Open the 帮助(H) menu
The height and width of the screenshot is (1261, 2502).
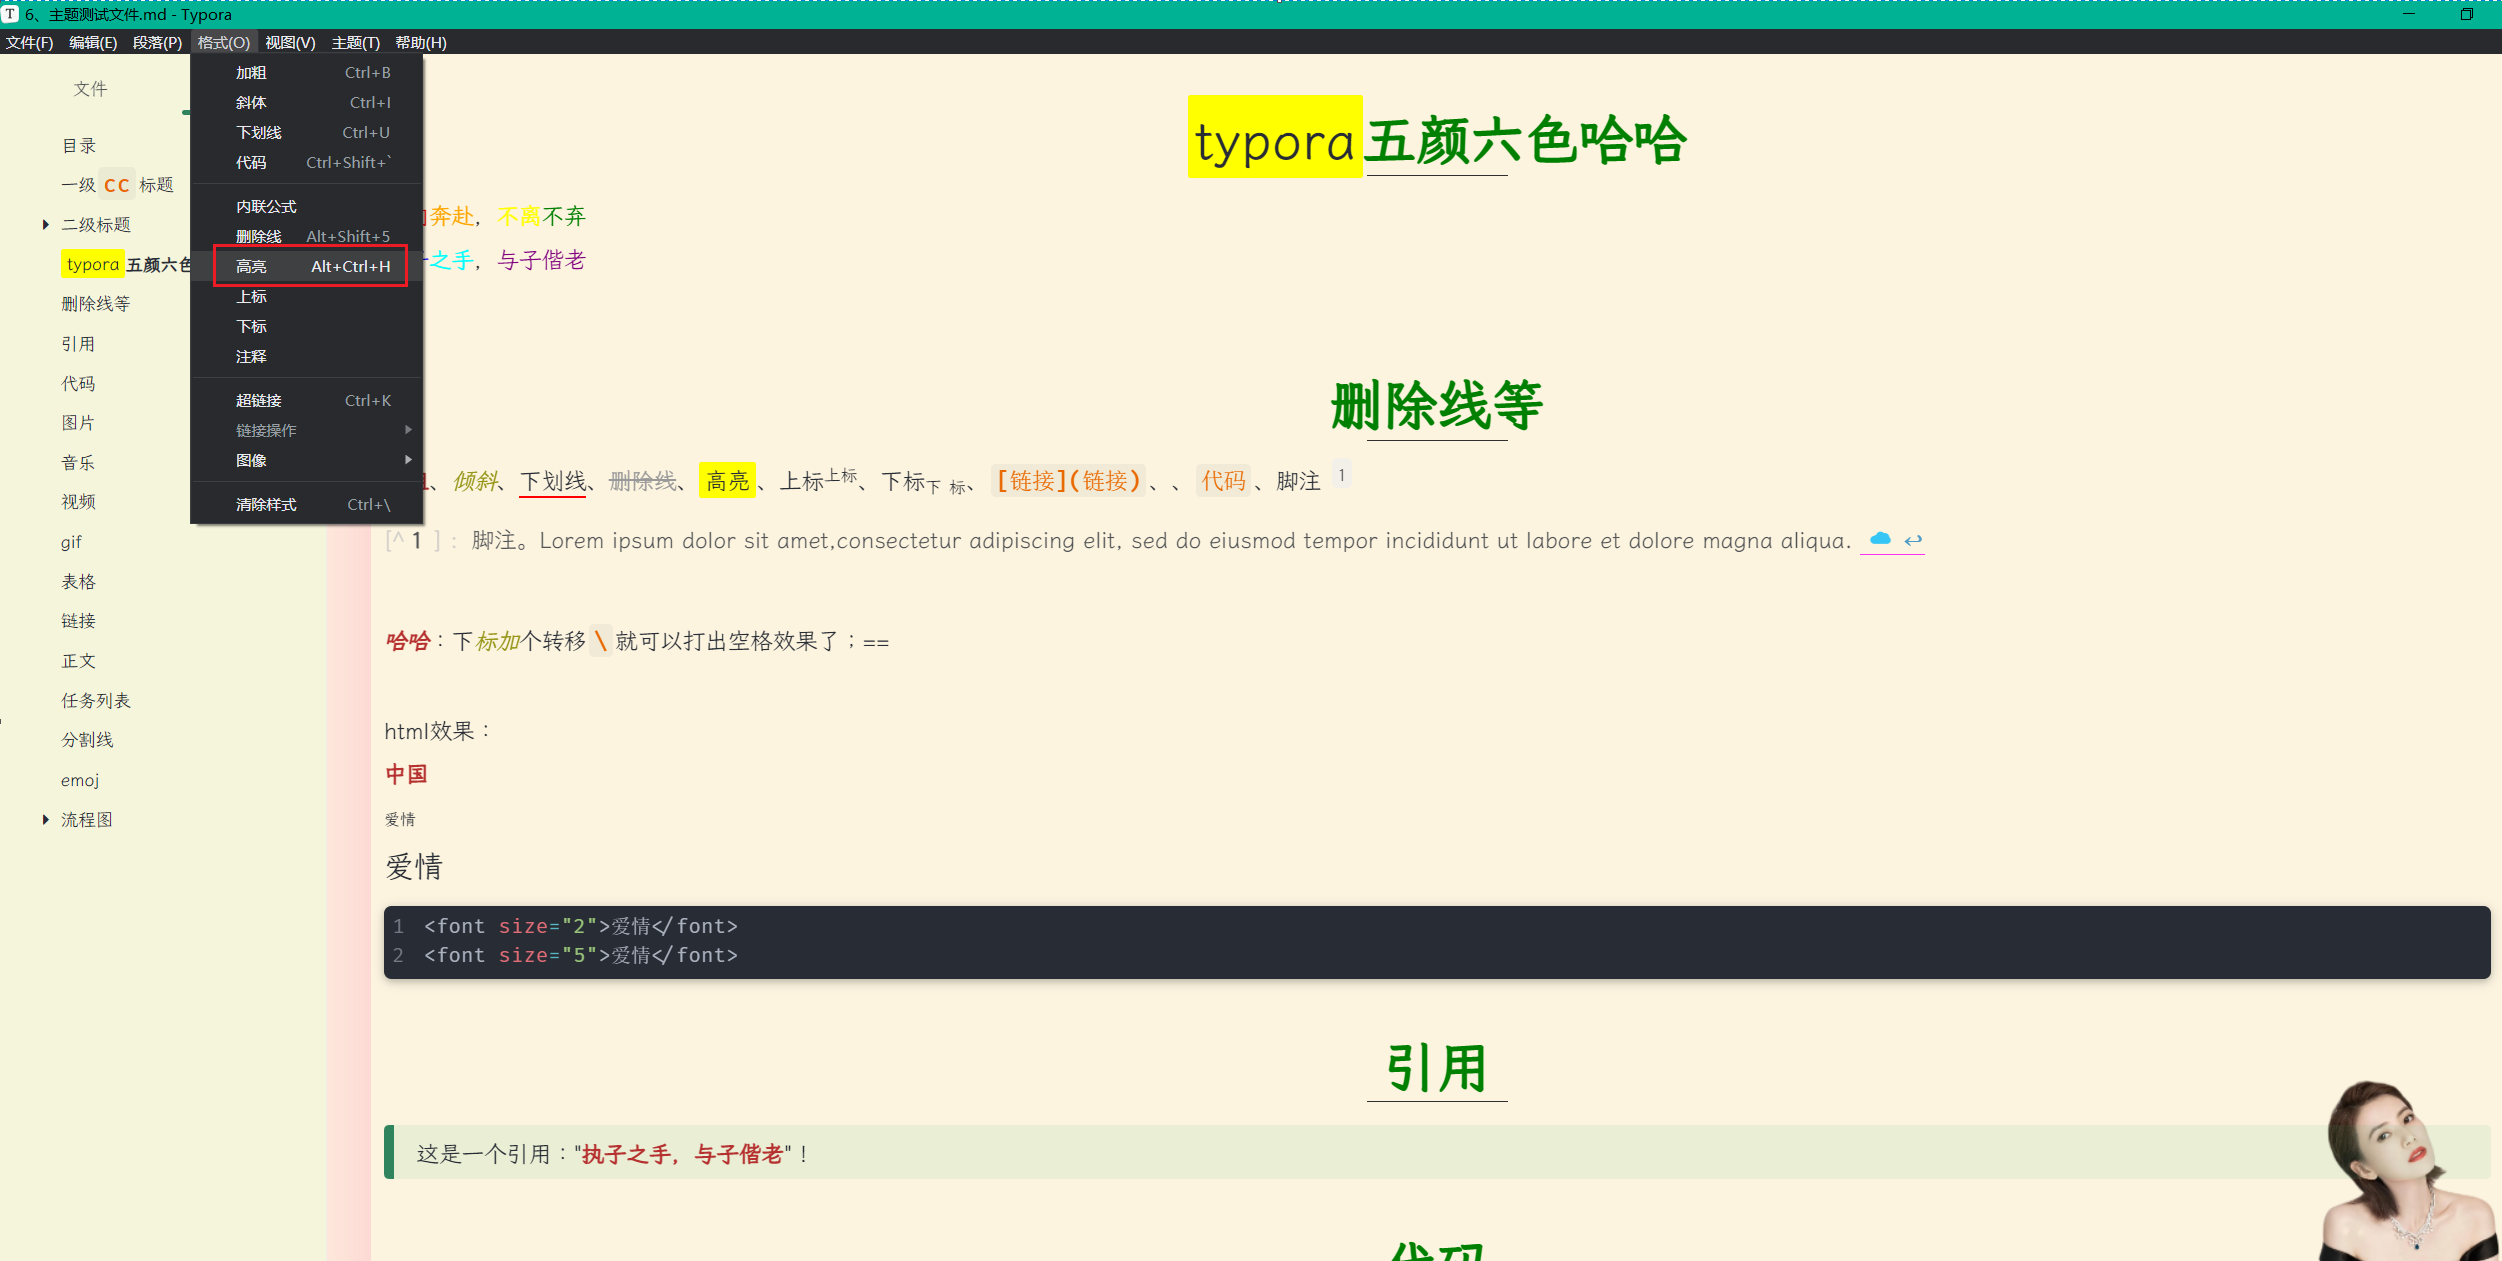[x=421, y=42]
